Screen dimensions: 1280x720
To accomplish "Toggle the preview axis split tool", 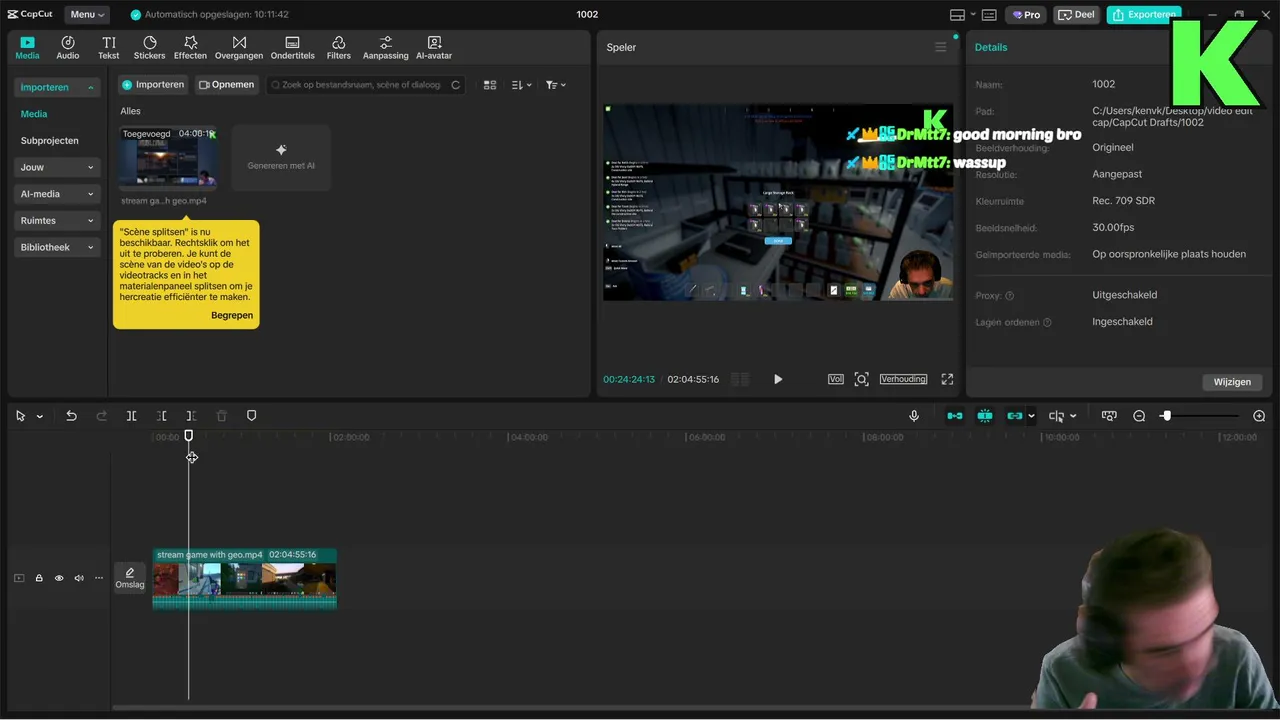I will tap(1056, 416).
